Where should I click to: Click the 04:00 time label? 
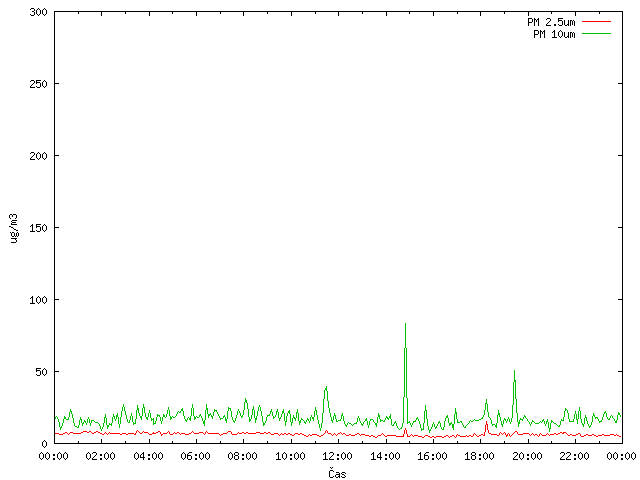coord(148,456)
